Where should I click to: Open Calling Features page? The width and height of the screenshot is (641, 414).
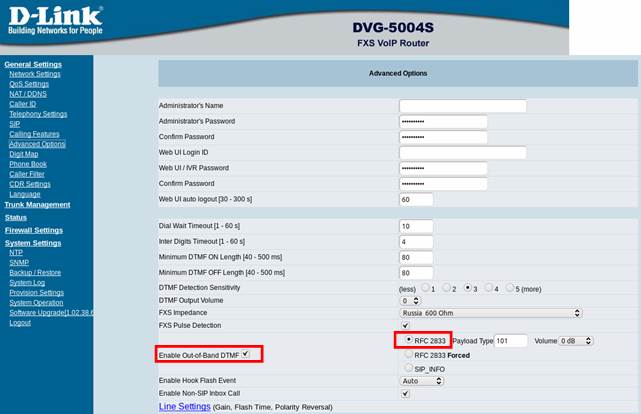coord(34,134)
